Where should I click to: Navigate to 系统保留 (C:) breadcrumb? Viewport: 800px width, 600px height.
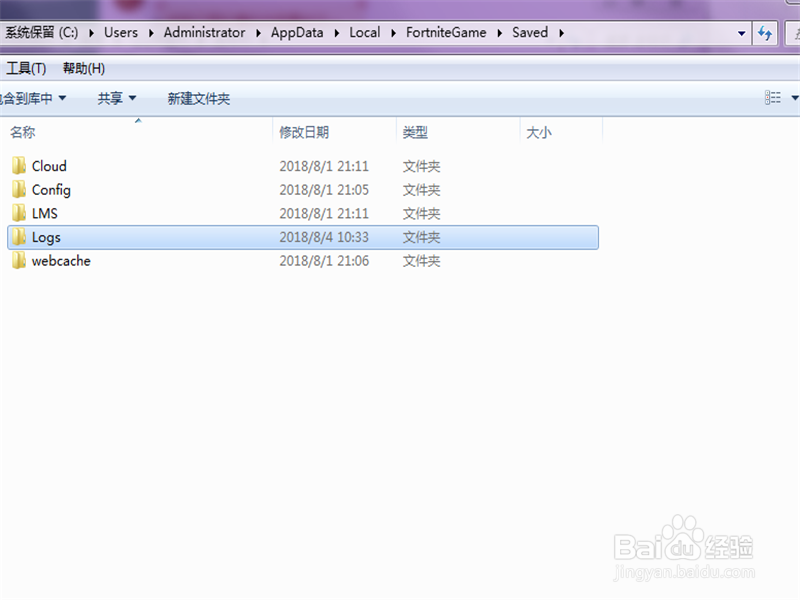point(42,33)
